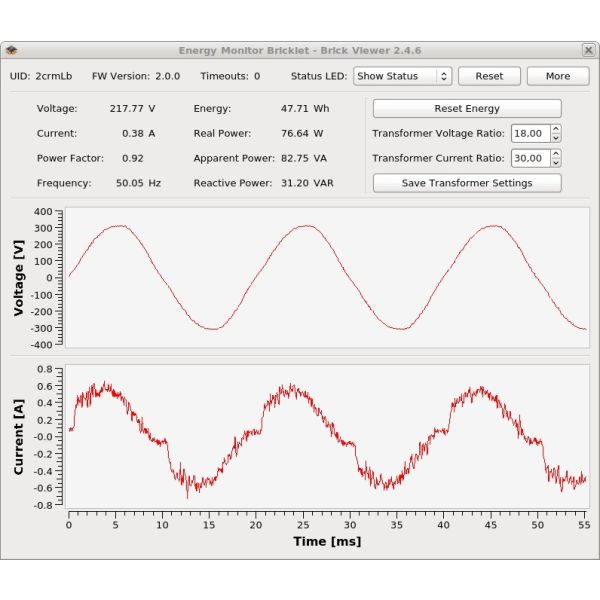Increase Transformer Current Ratio with up arrow

click(x=556, y=154)
